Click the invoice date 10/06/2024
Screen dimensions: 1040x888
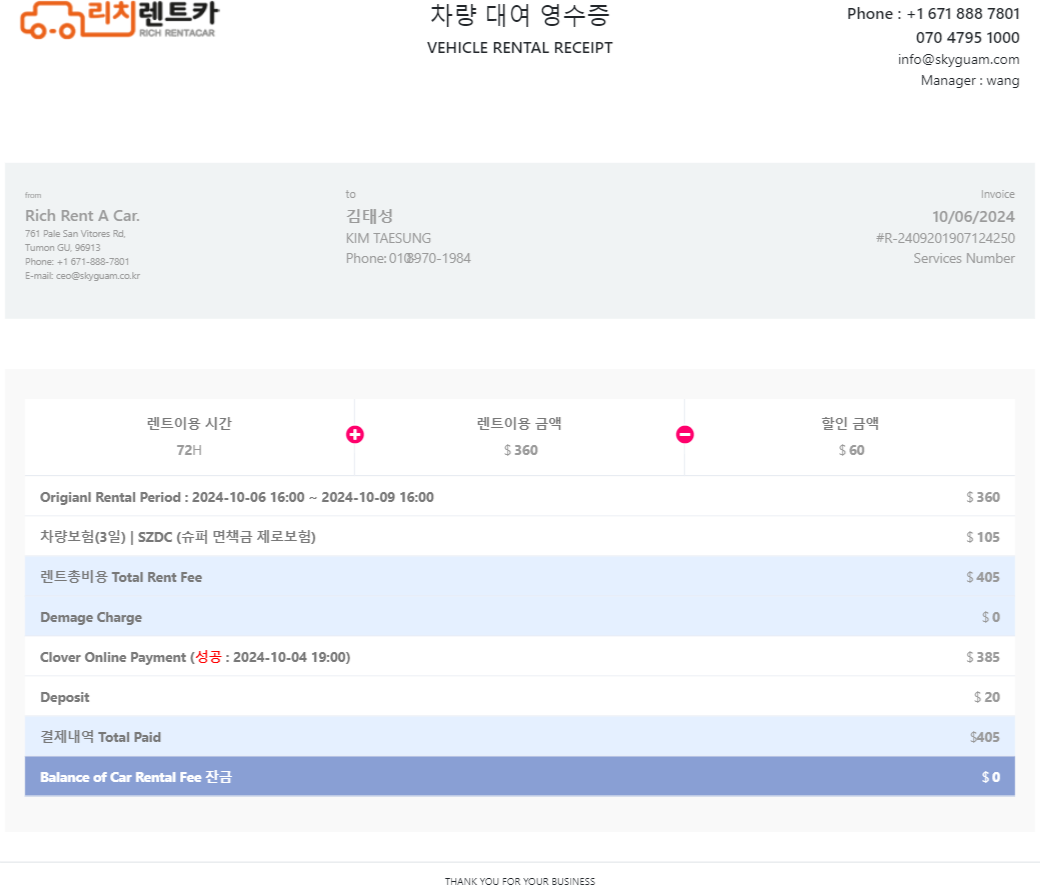[973, 216]
